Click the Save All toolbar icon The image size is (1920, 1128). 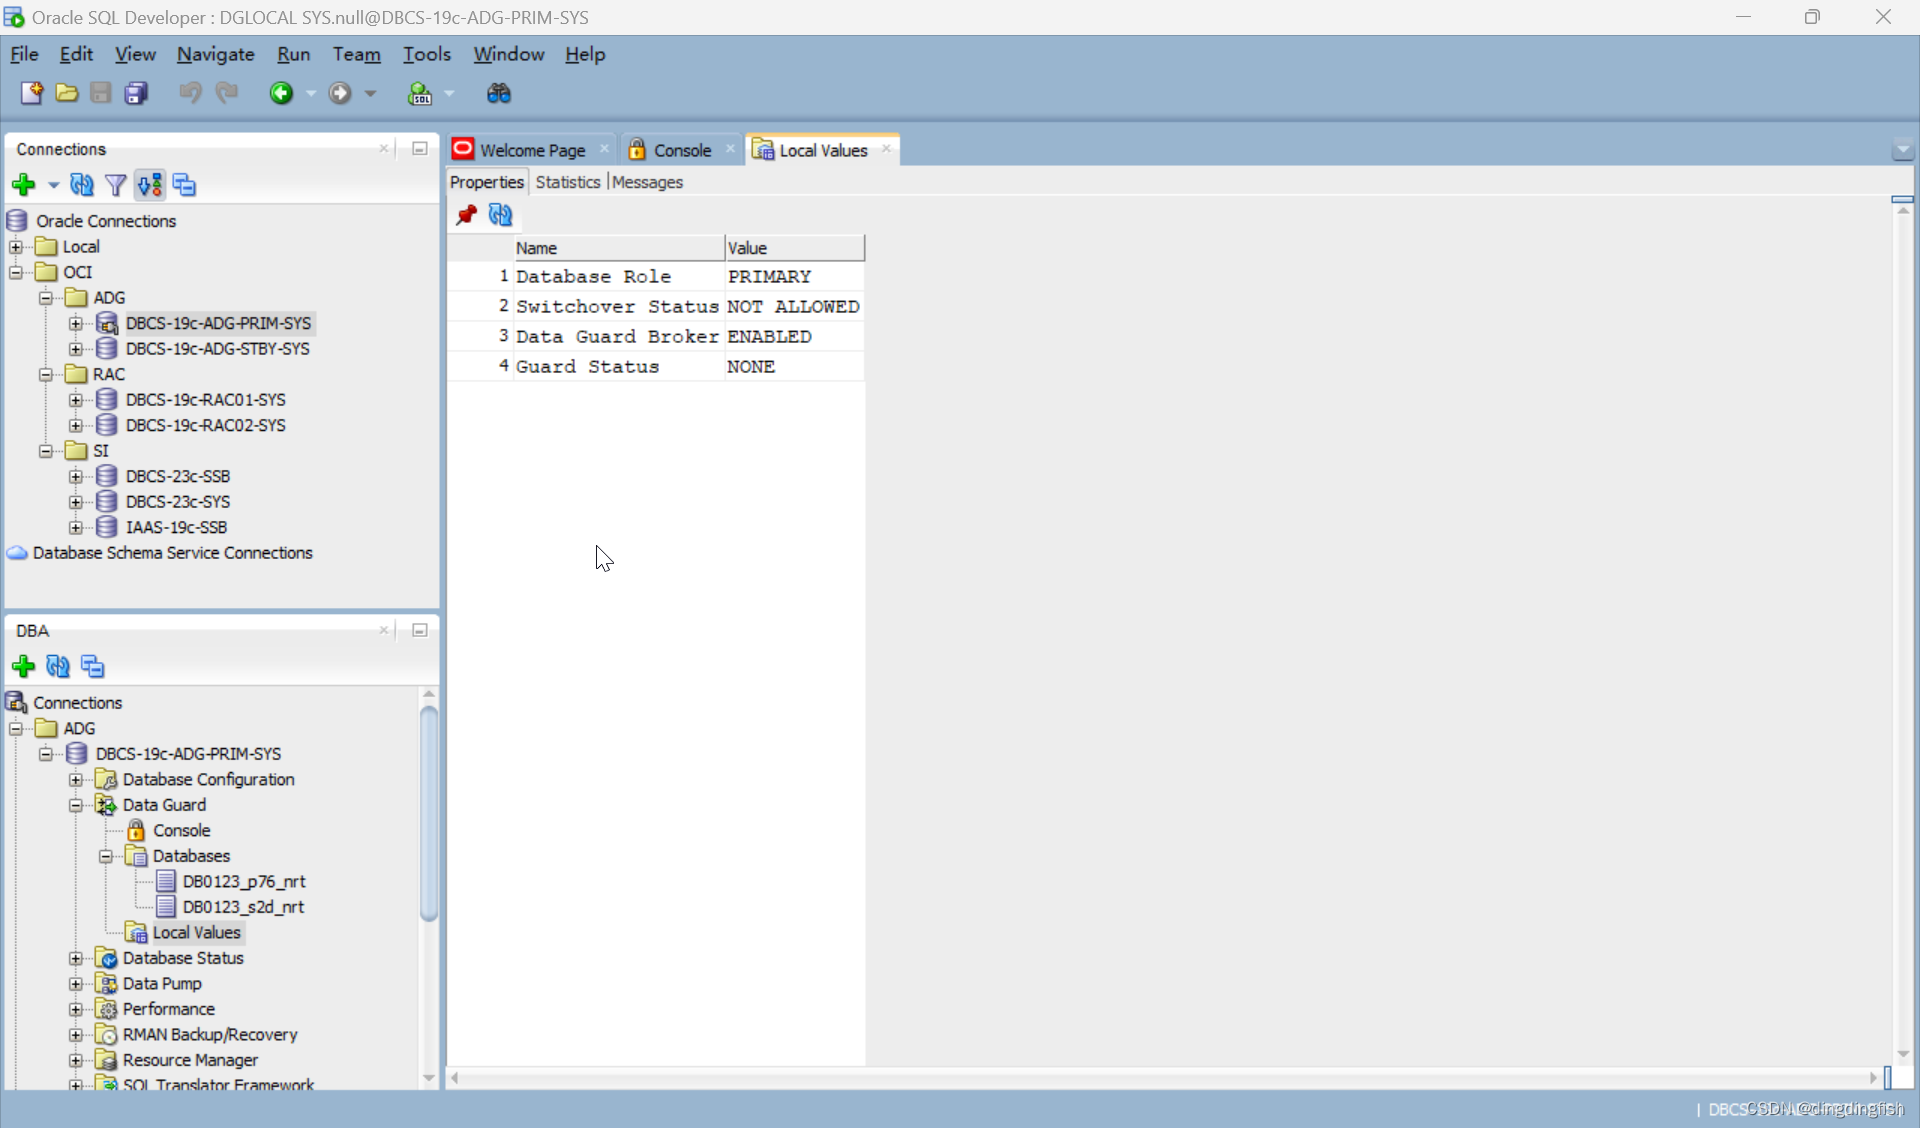[x=136, y=93]
